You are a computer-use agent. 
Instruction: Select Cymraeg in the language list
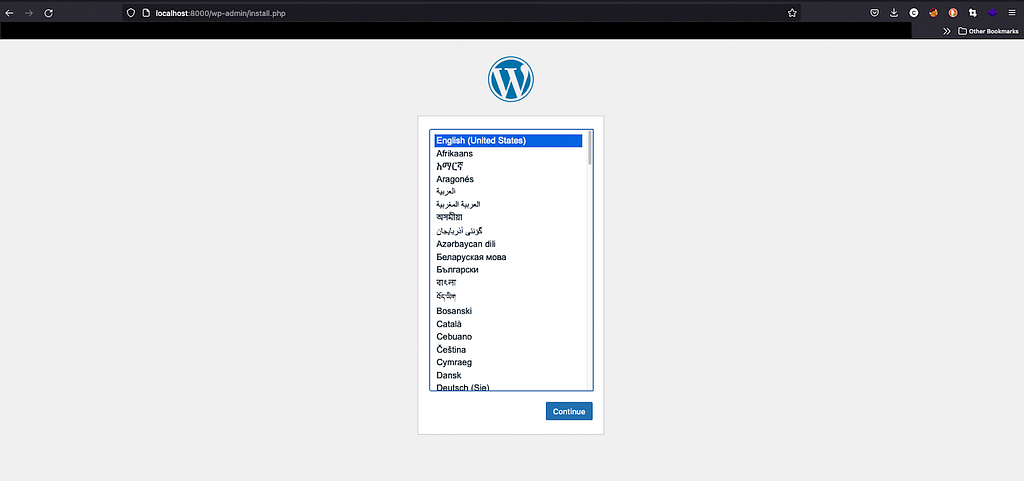tap(508, 362)
